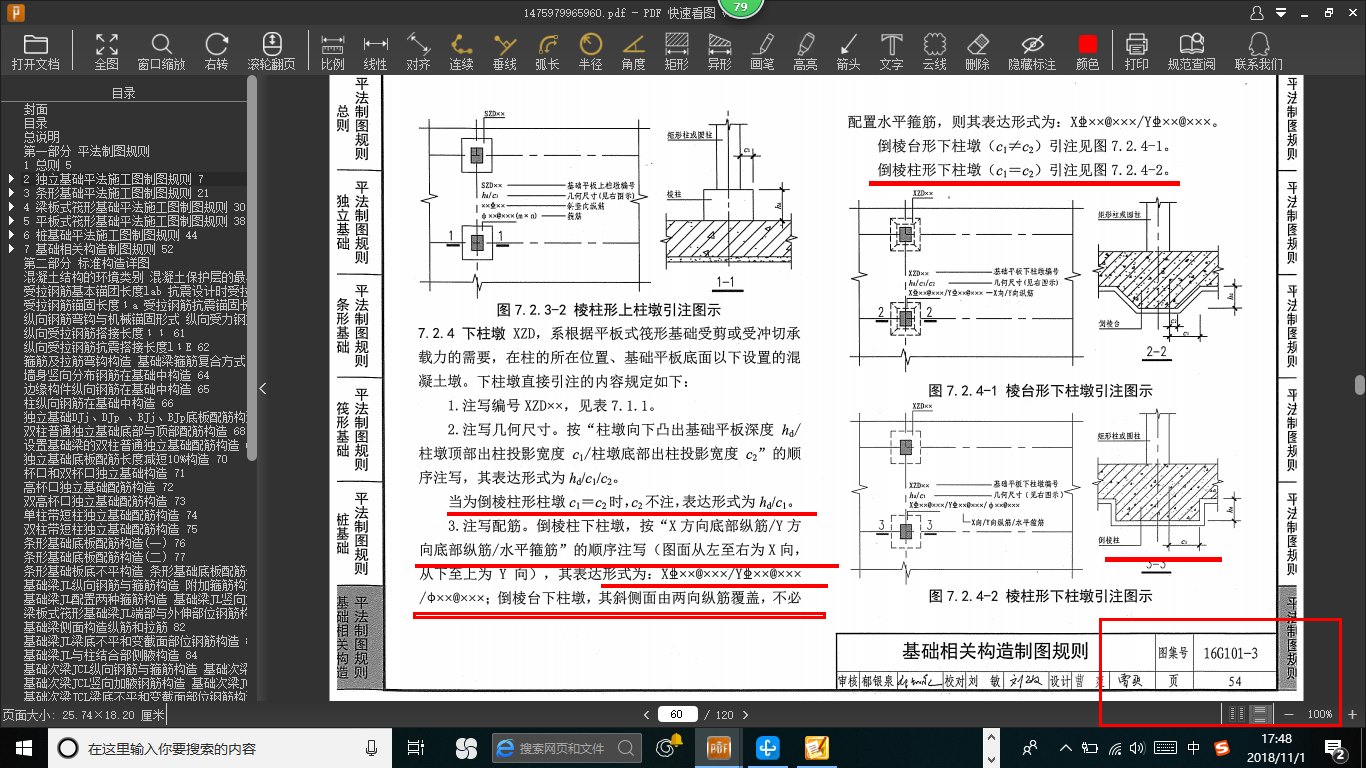
Task: Select the 对齐 aligned measure tool
Action: click(x=418, y=52)
